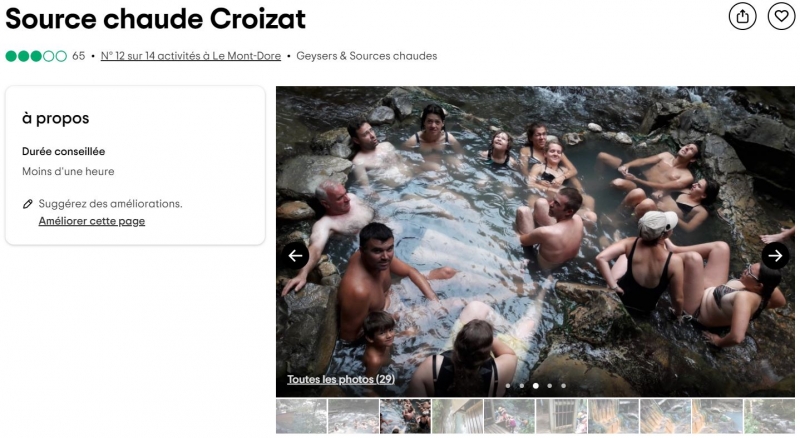Save to favorites with heart icon
The height and width of the screenshot is (438, 800).
781,16
